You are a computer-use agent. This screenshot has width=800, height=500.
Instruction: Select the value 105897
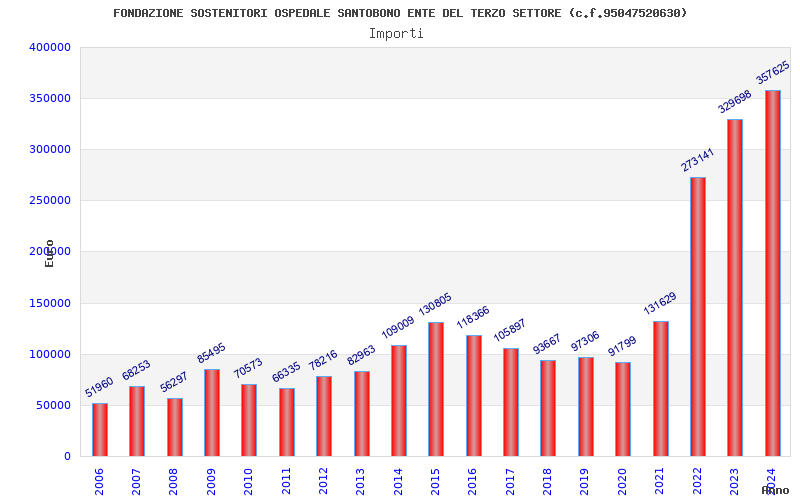pyautogui.click(x=510, y=331)
